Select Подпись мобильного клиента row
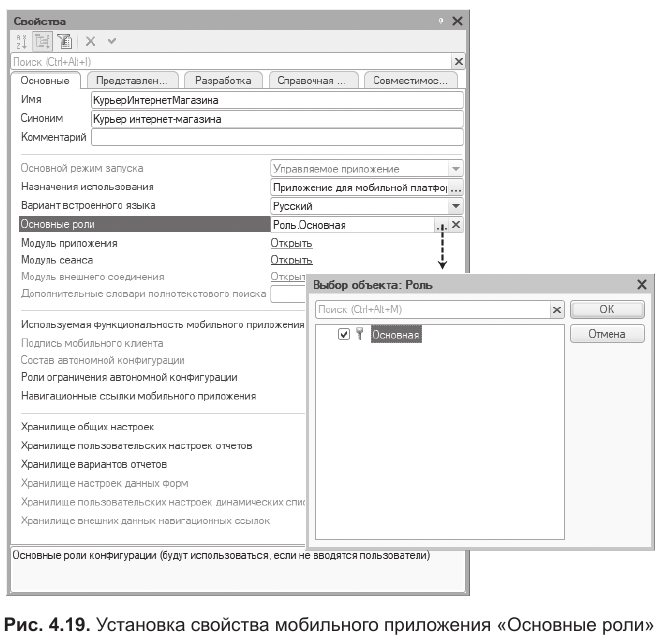The height and width of the screenshot is (641, 670). 92,343
